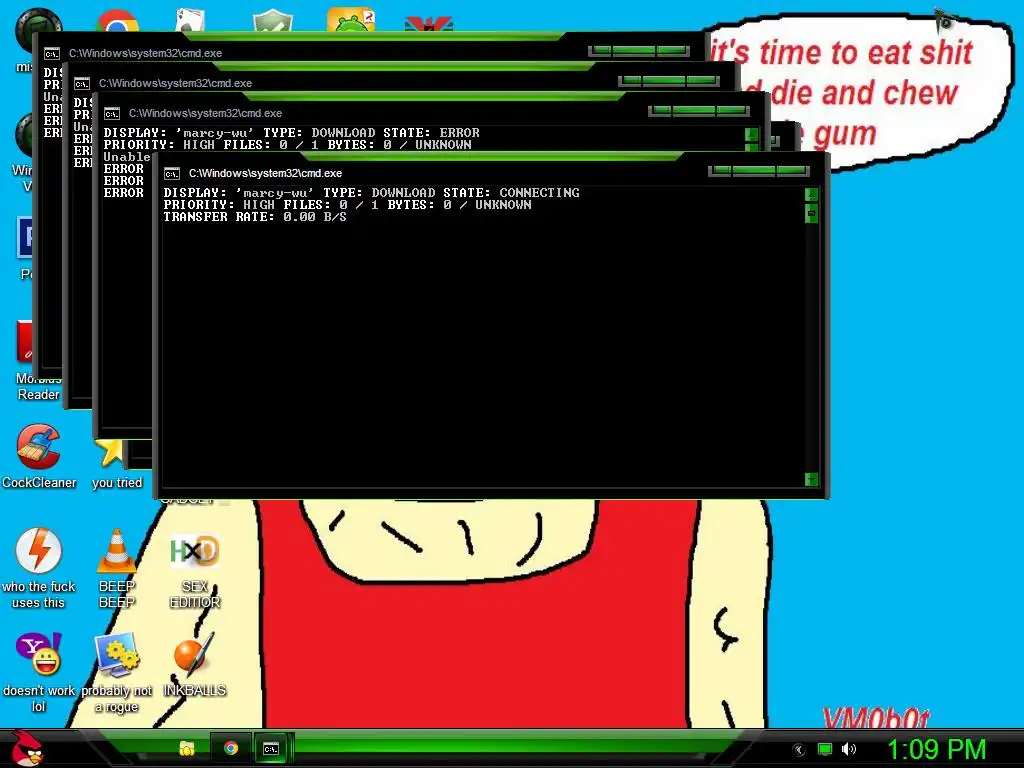The image size is (1024, 768).
Task: Open the system menu icon of the rearmost cmd window
Action: tap(52, 54)
